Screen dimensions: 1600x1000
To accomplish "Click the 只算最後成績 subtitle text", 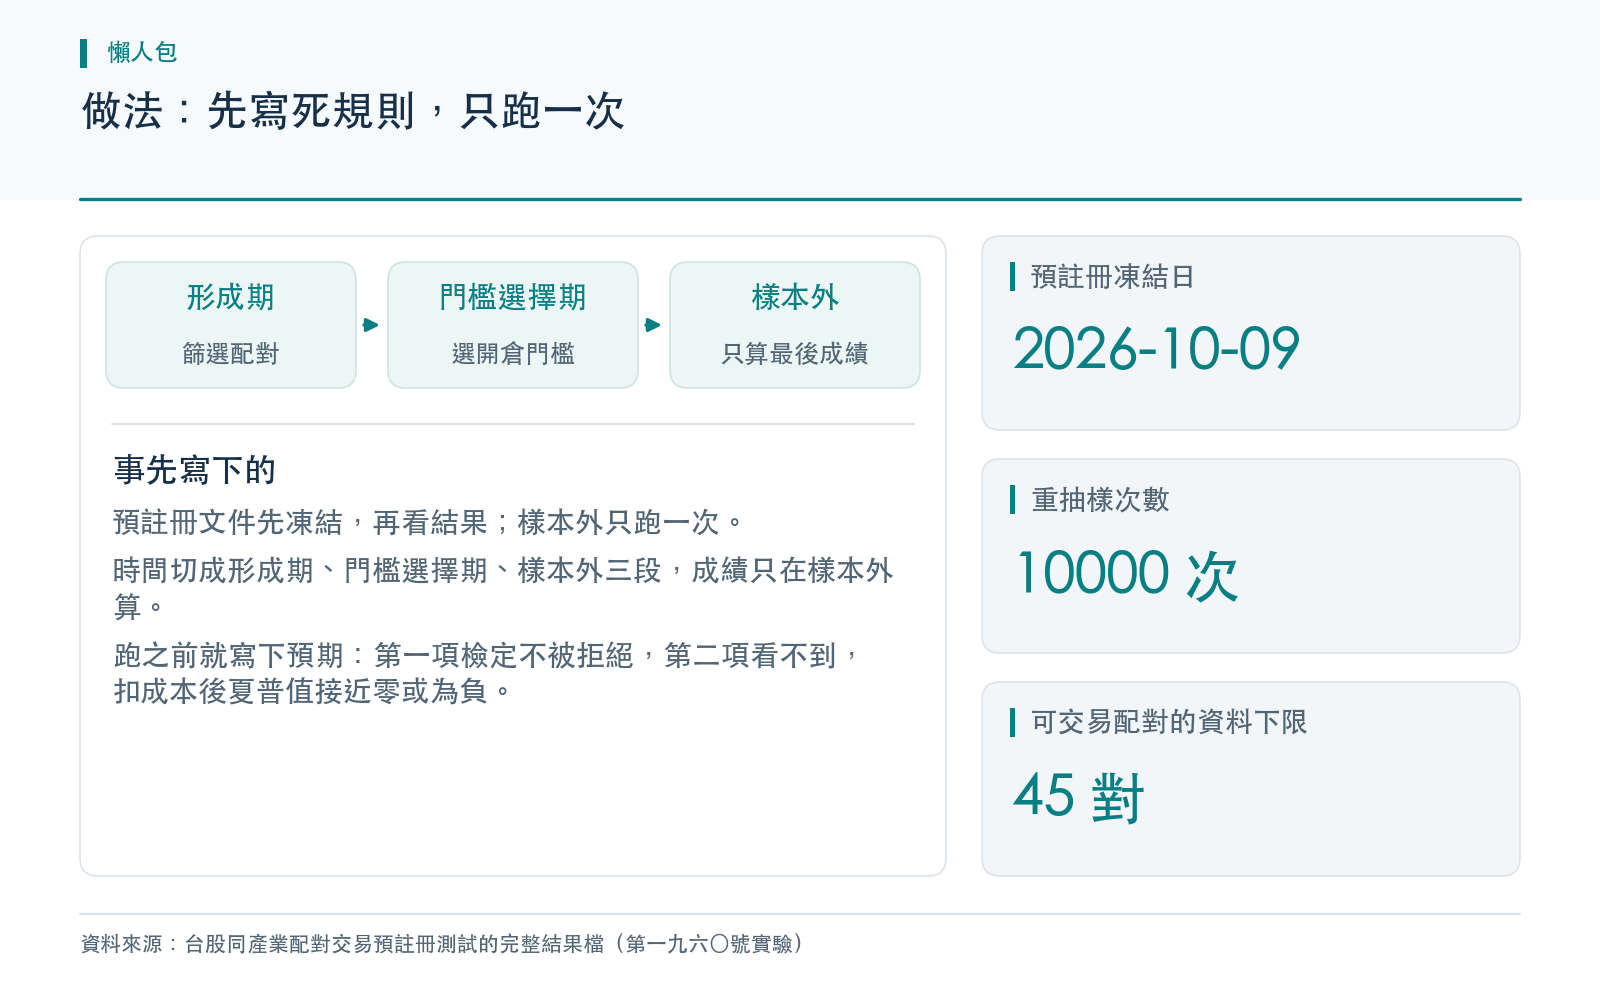I will pyautogui.click(x=795, y=353).
